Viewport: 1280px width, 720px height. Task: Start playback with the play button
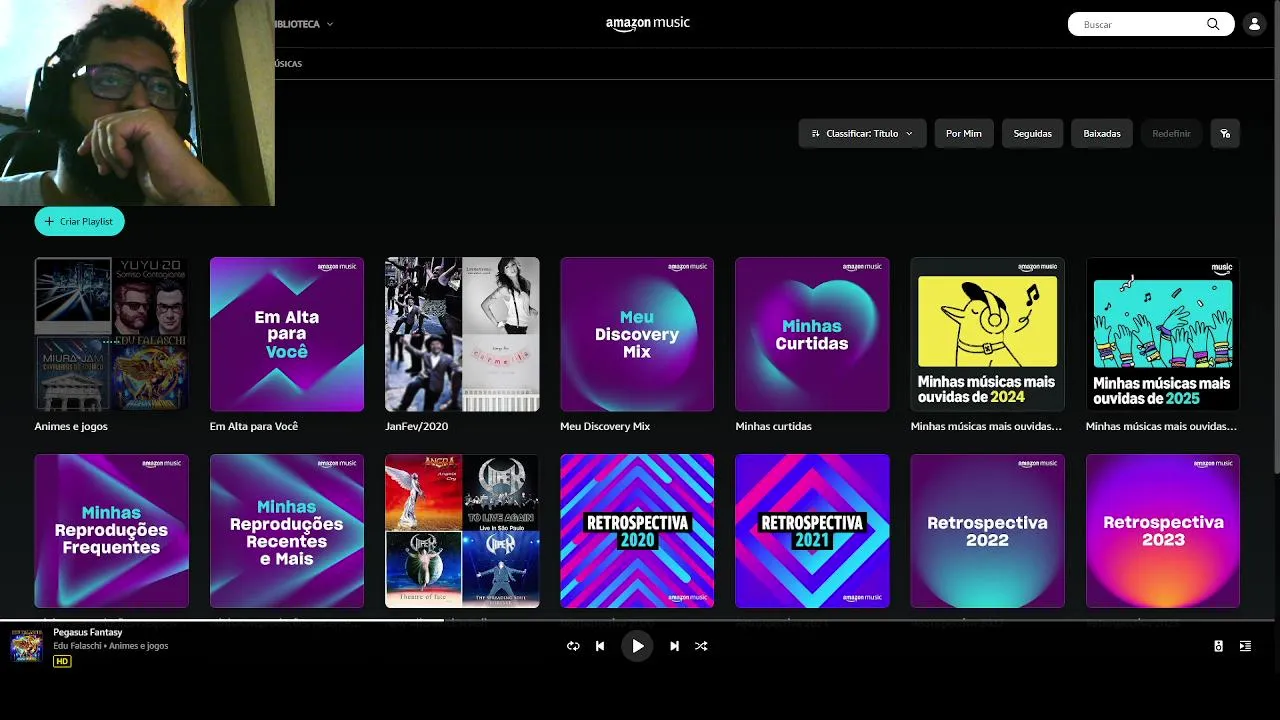click(x=637, y=646)
